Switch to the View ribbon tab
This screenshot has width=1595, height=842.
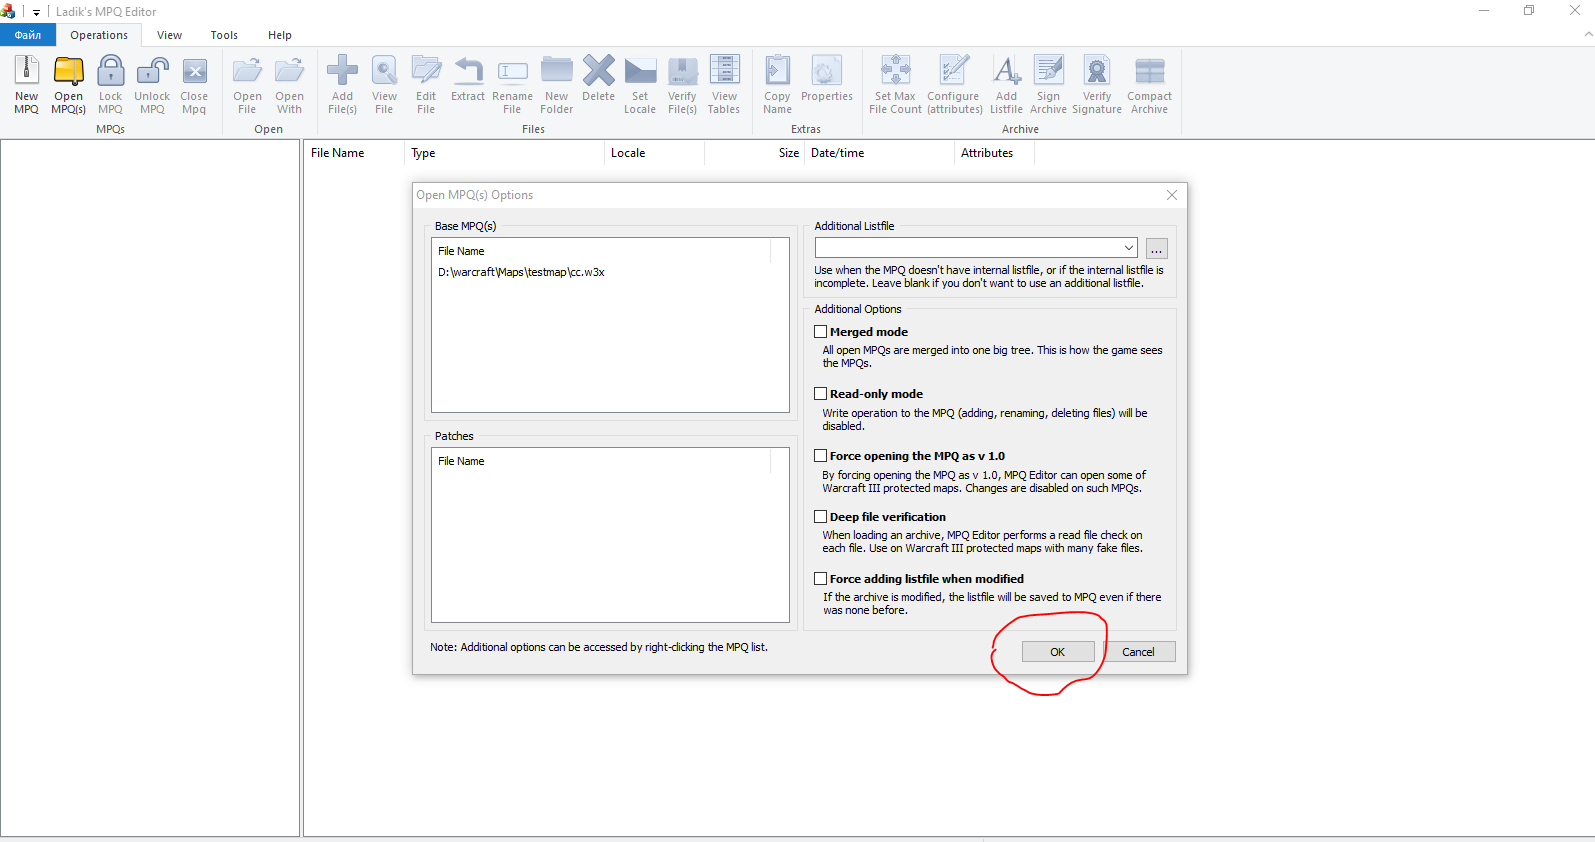click(169, 35)
